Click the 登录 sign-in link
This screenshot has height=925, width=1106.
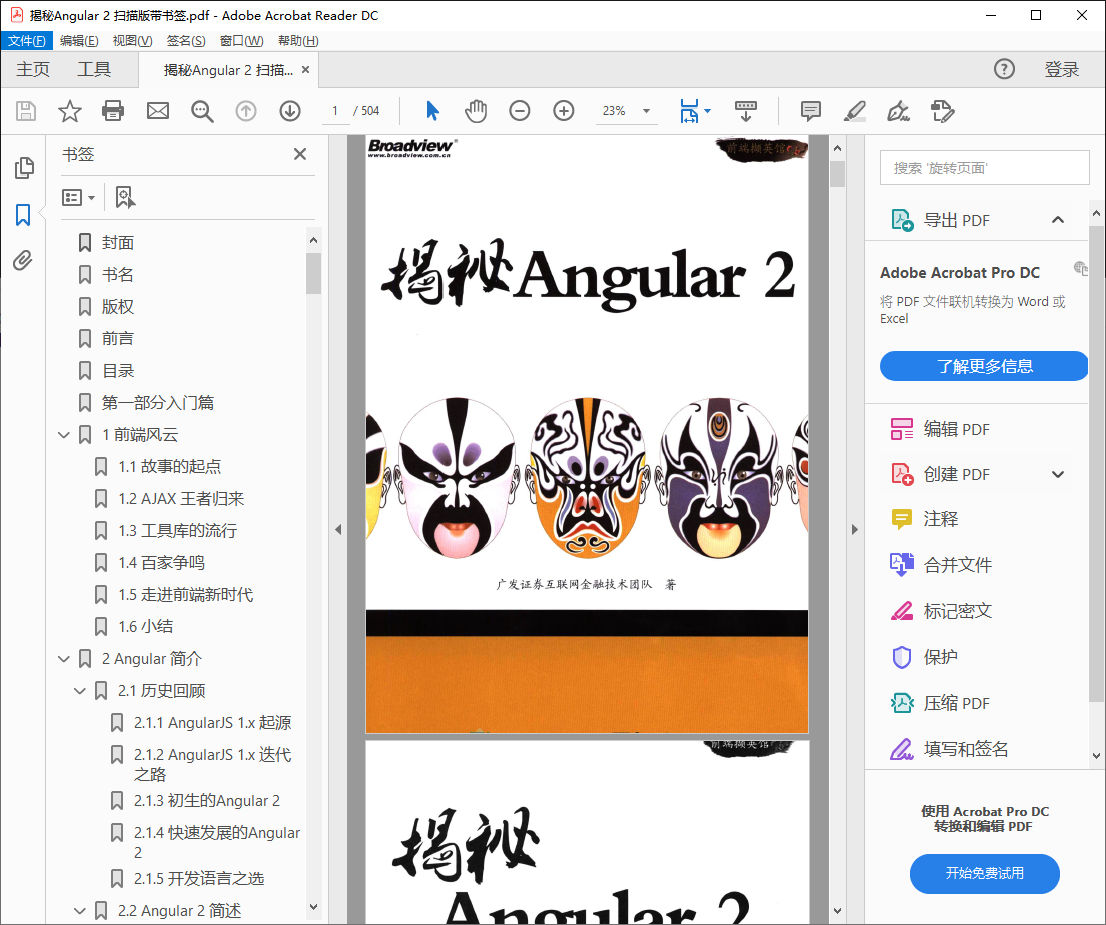click(1062, 69)
